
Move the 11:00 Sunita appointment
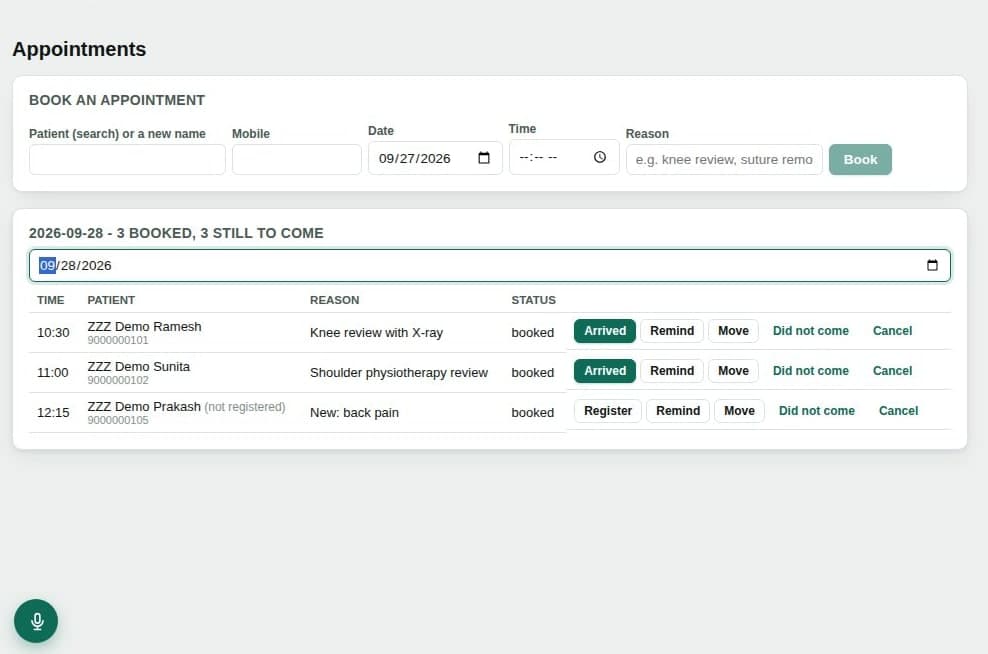[733, 371]
